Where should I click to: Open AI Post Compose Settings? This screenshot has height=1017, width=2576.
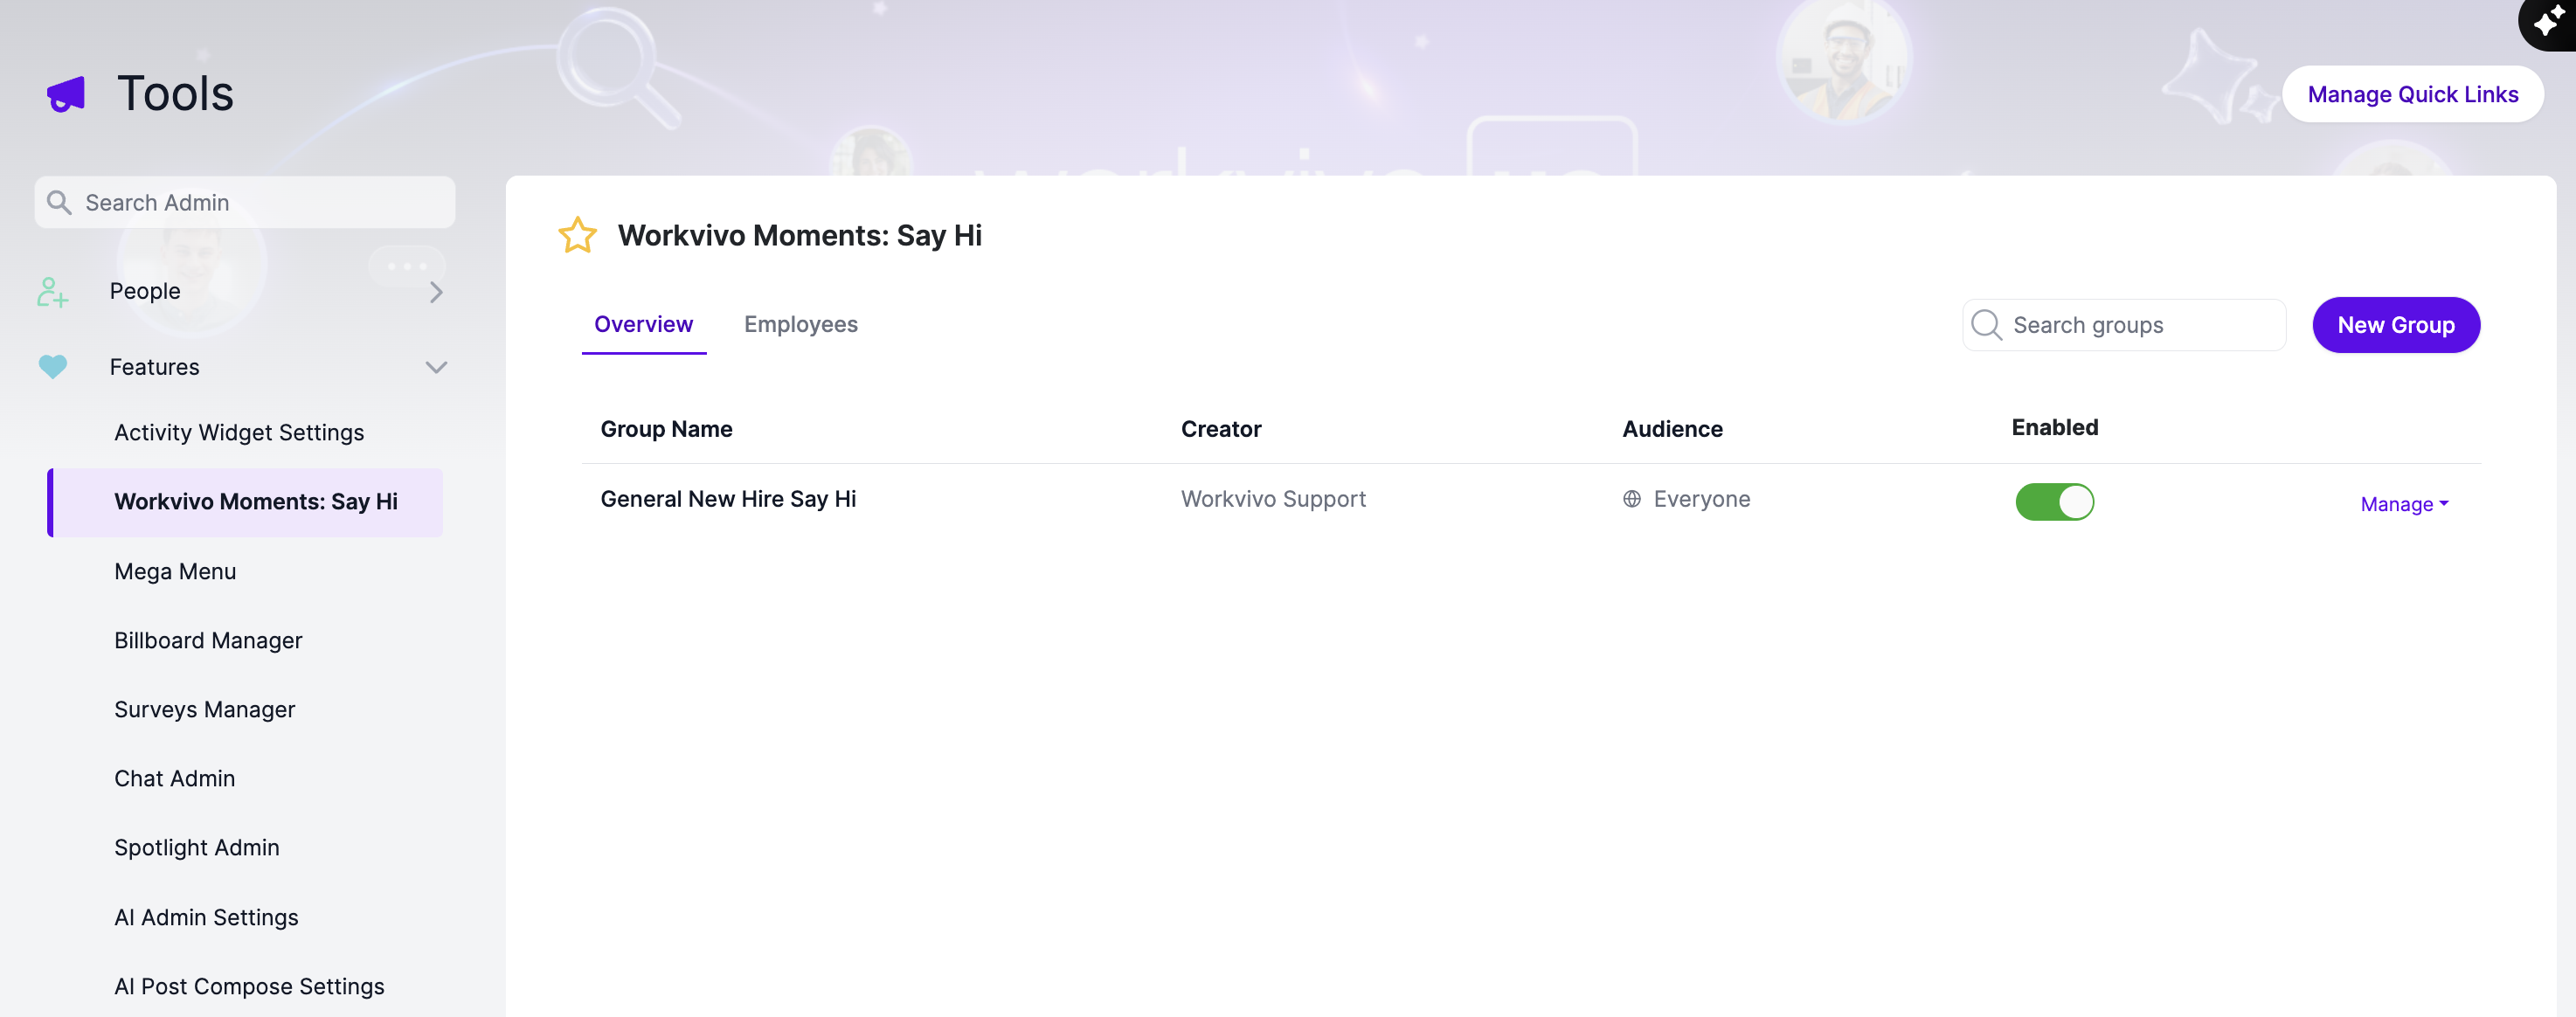click(x=249, y=986)
